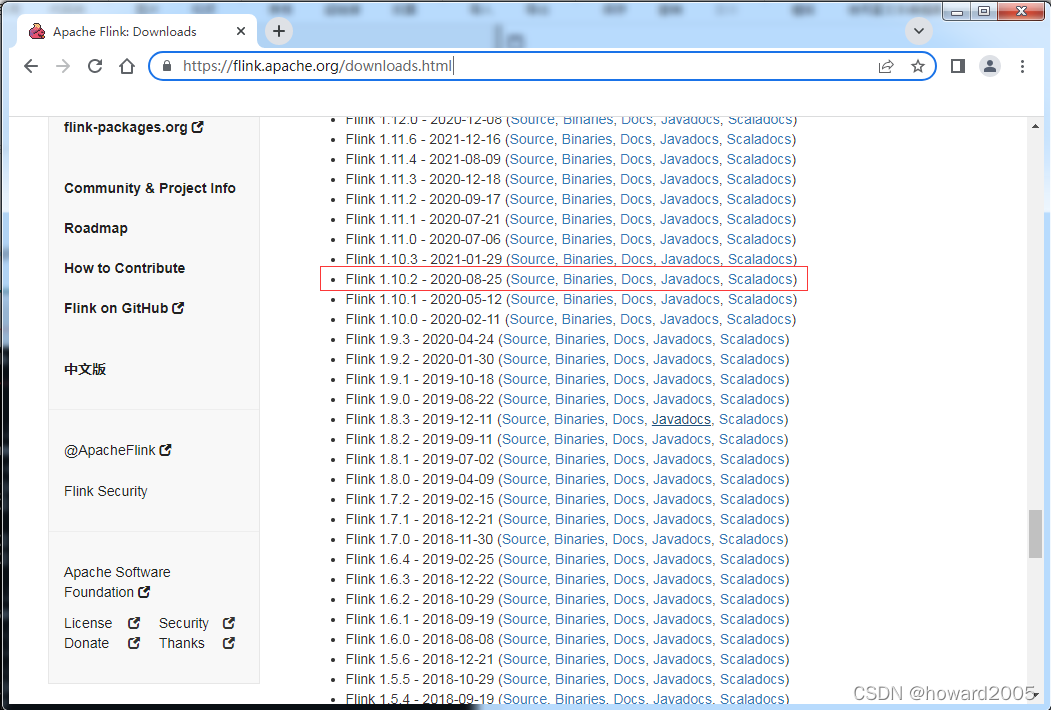Screen dimensions: 1051x710
Task: Reload the Flink downloads page
Action: click(95, 66)
